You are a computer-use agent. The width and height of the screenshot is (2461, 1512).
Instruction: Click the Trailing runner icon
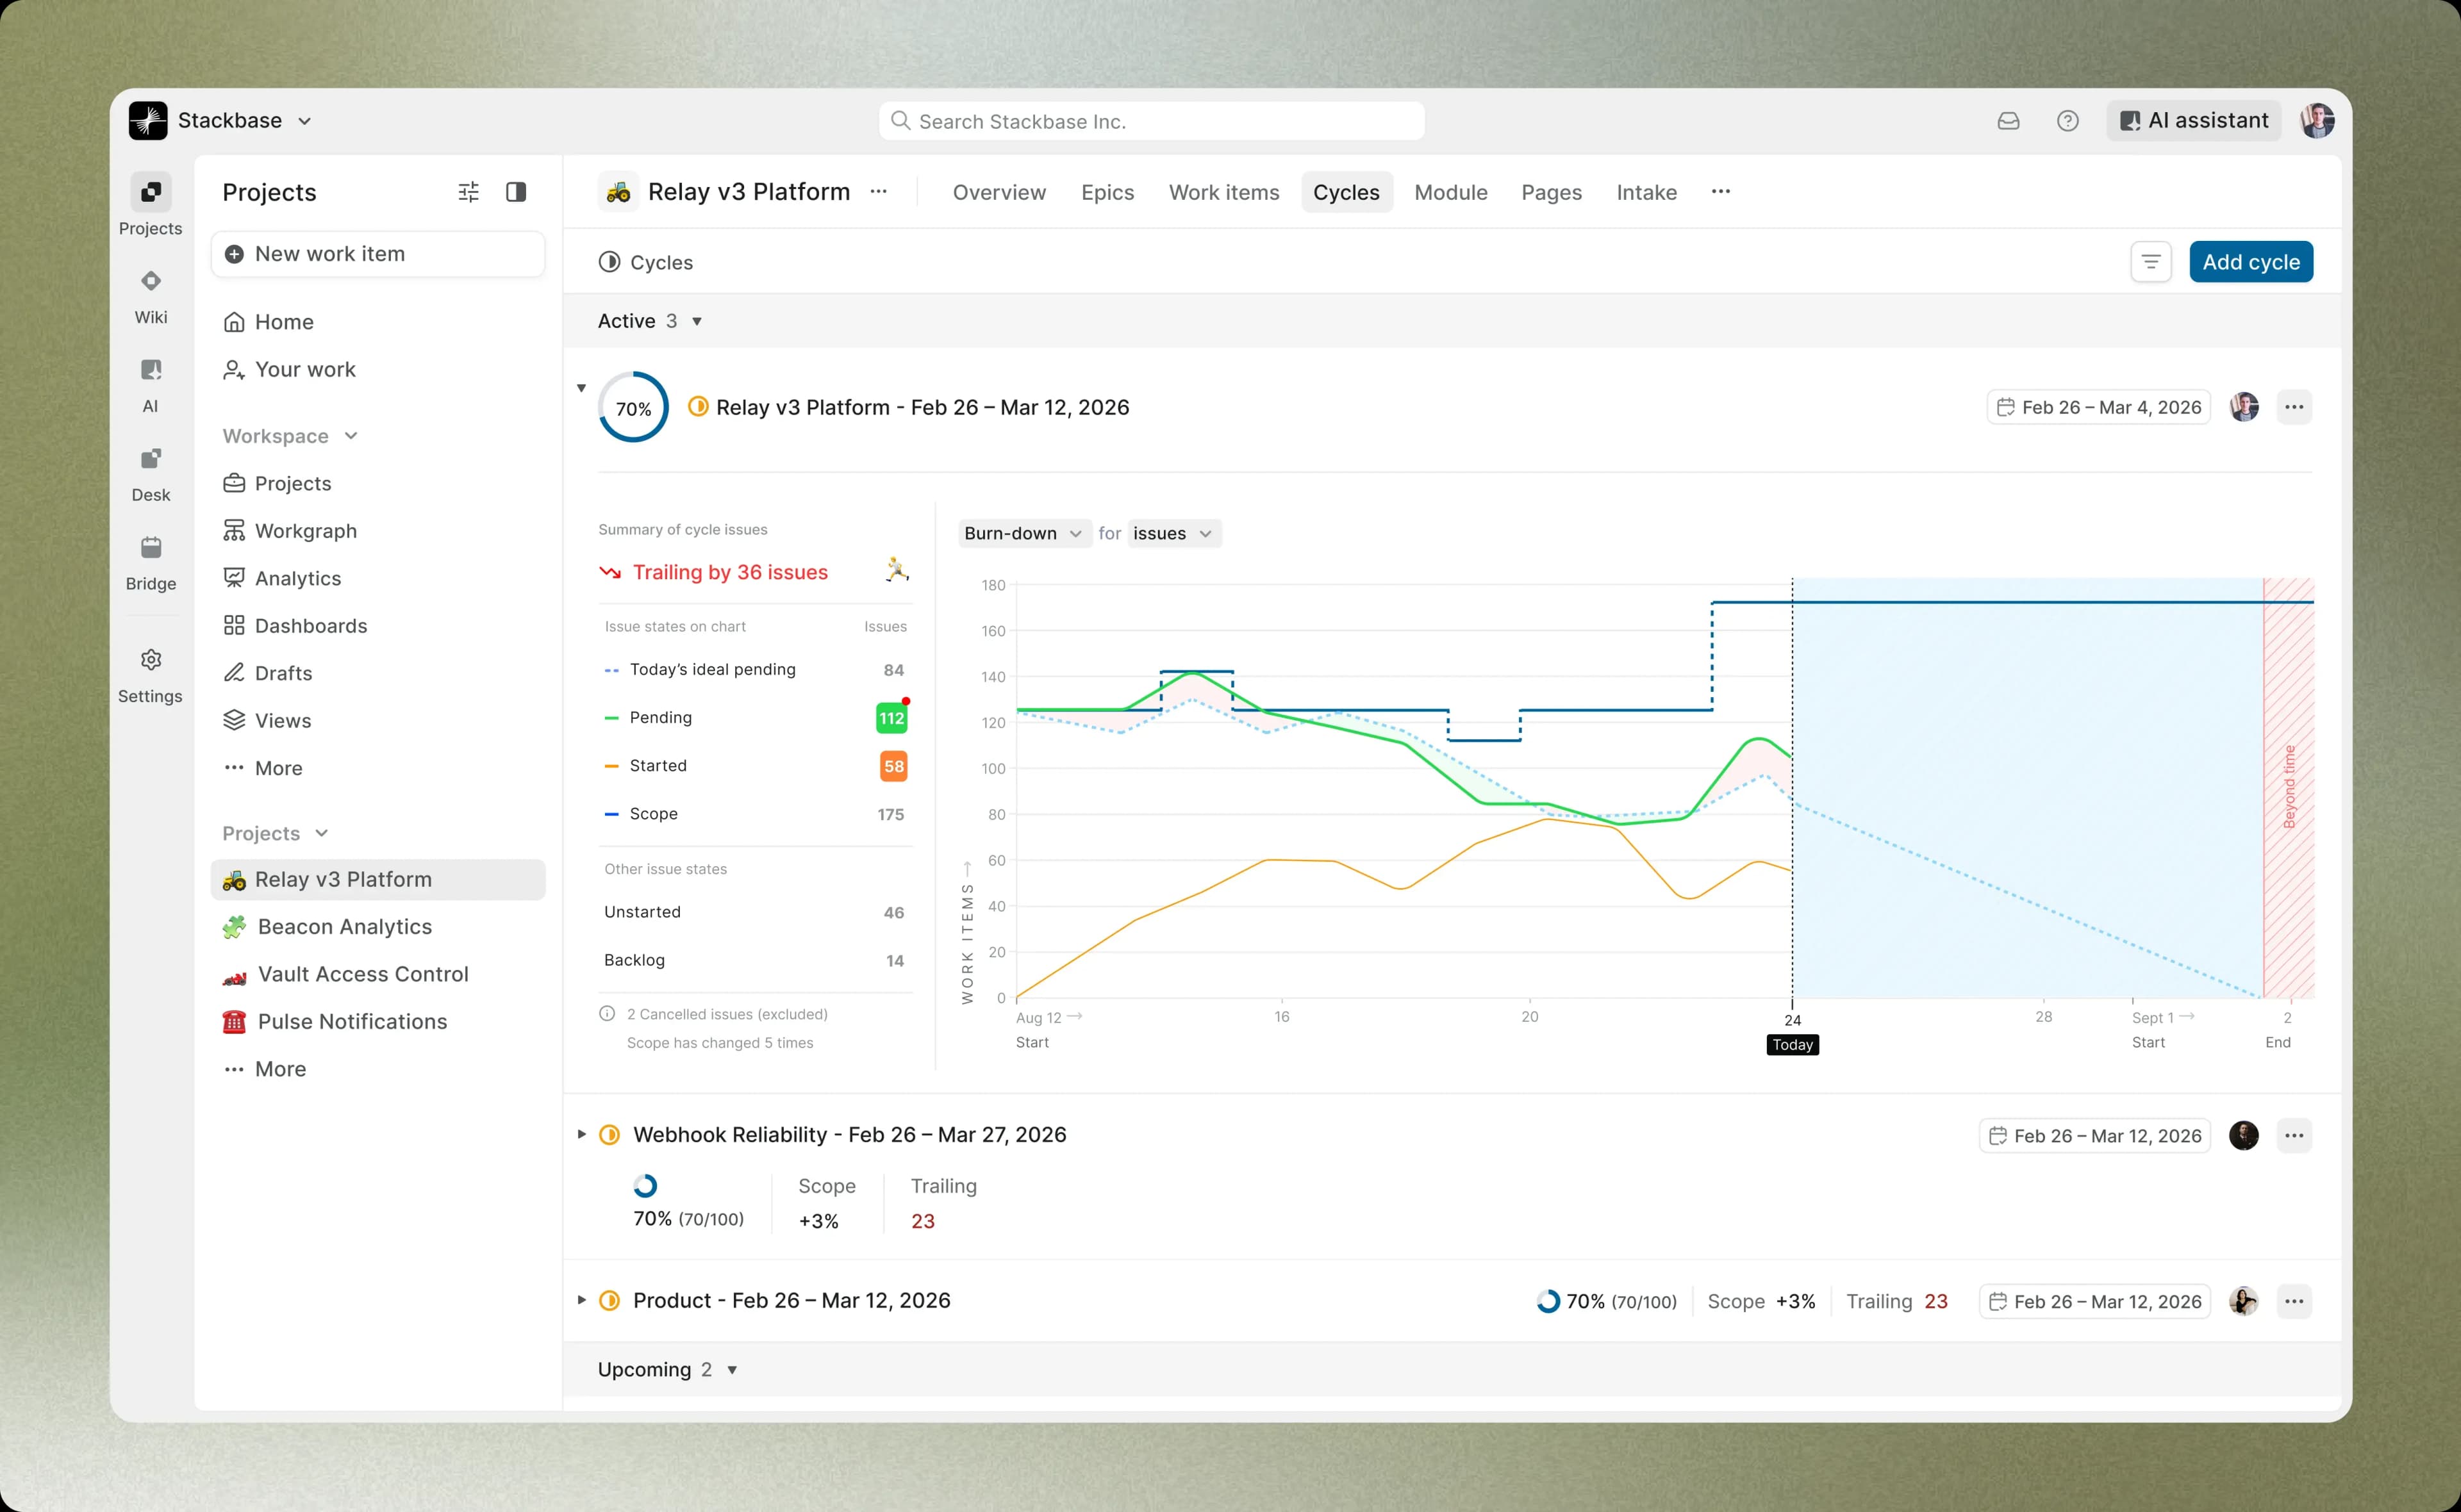[x=897, y=571]
